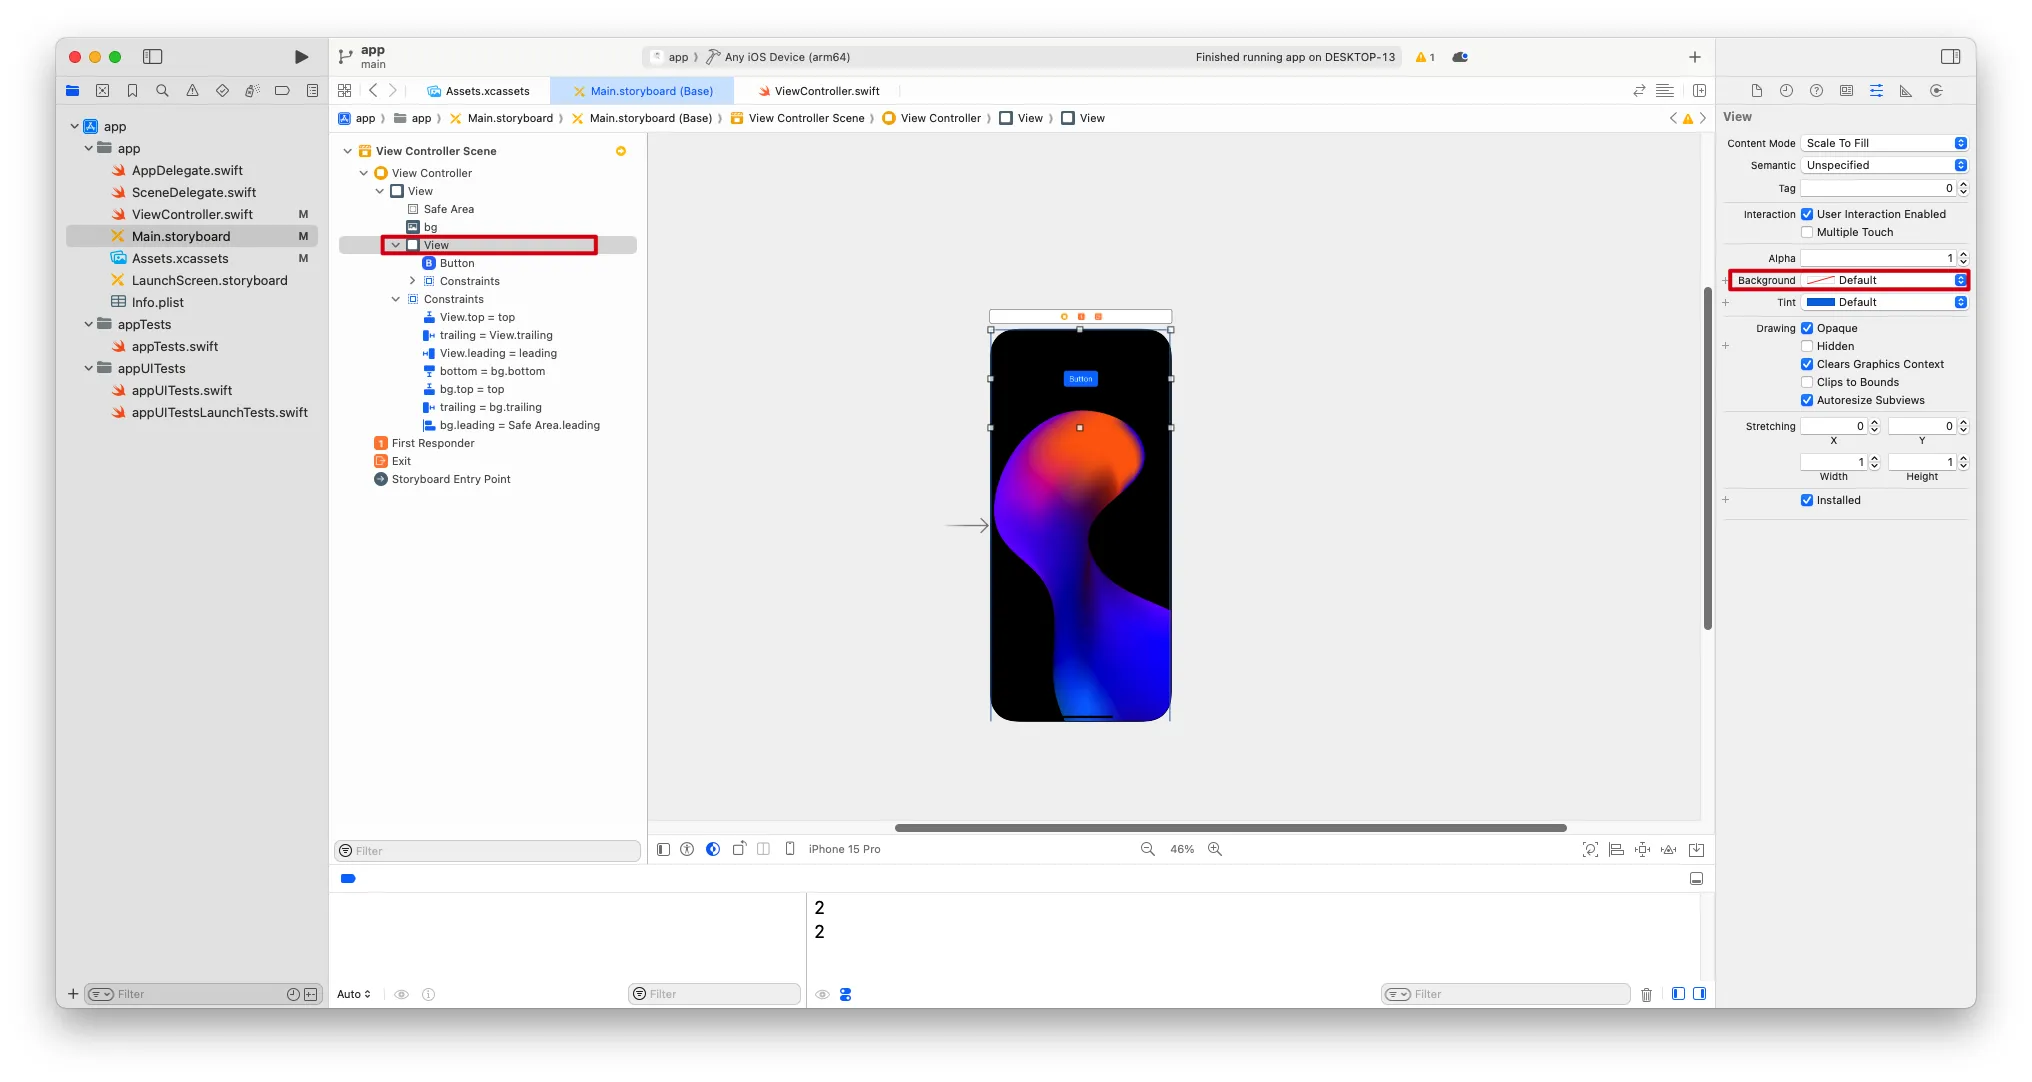Image resolution: width=2032 pixels, height=1082 pixels.
Task: Click the iPhone 15 Pro device button
Action: [844, 849]
